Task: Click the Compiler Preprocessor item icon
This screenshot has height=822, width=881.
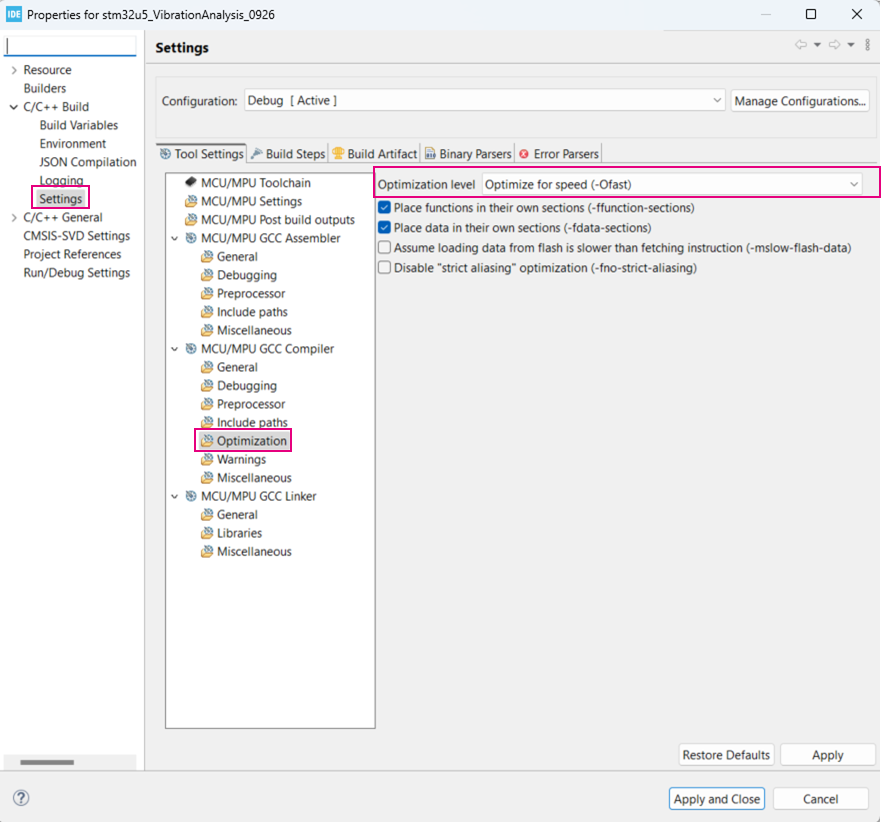Action: (x=207, y=404)
